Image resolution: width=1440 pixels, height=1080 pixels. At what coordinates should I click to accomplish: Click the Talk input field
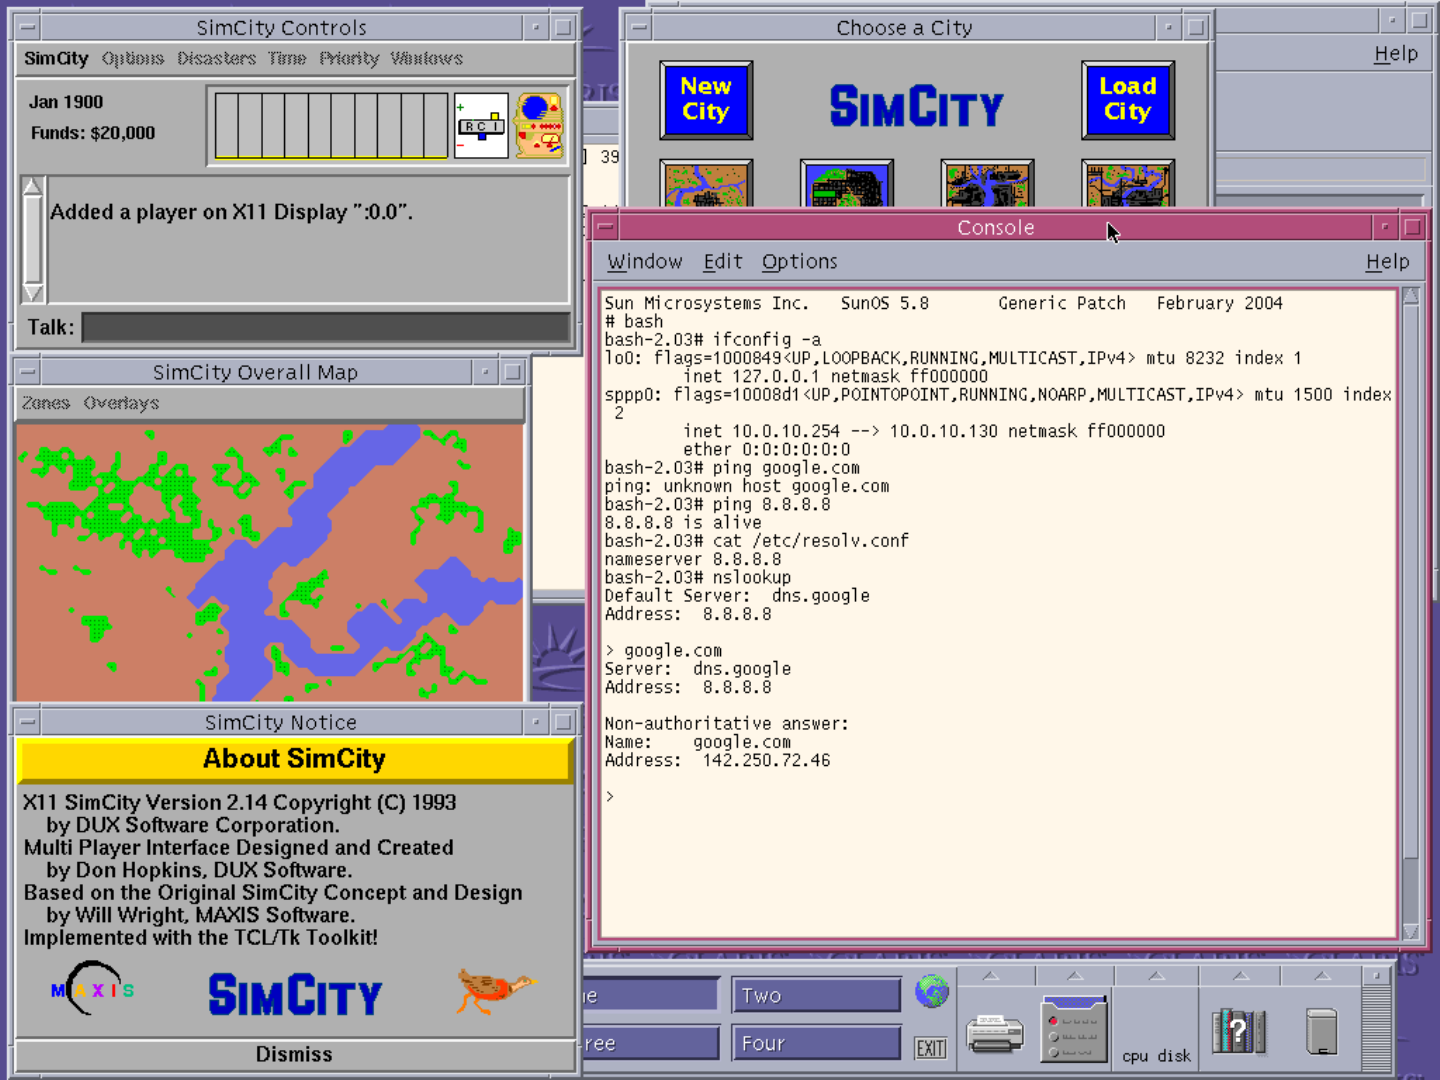pos(326,327)
